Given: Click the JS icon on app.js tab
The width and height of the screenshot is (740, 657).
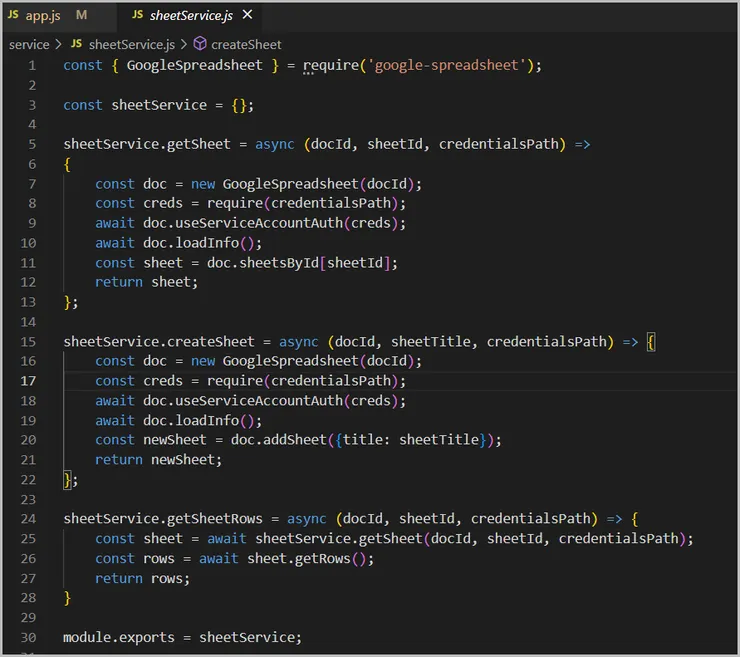Looking at the screenshot, I should (13, 15).
